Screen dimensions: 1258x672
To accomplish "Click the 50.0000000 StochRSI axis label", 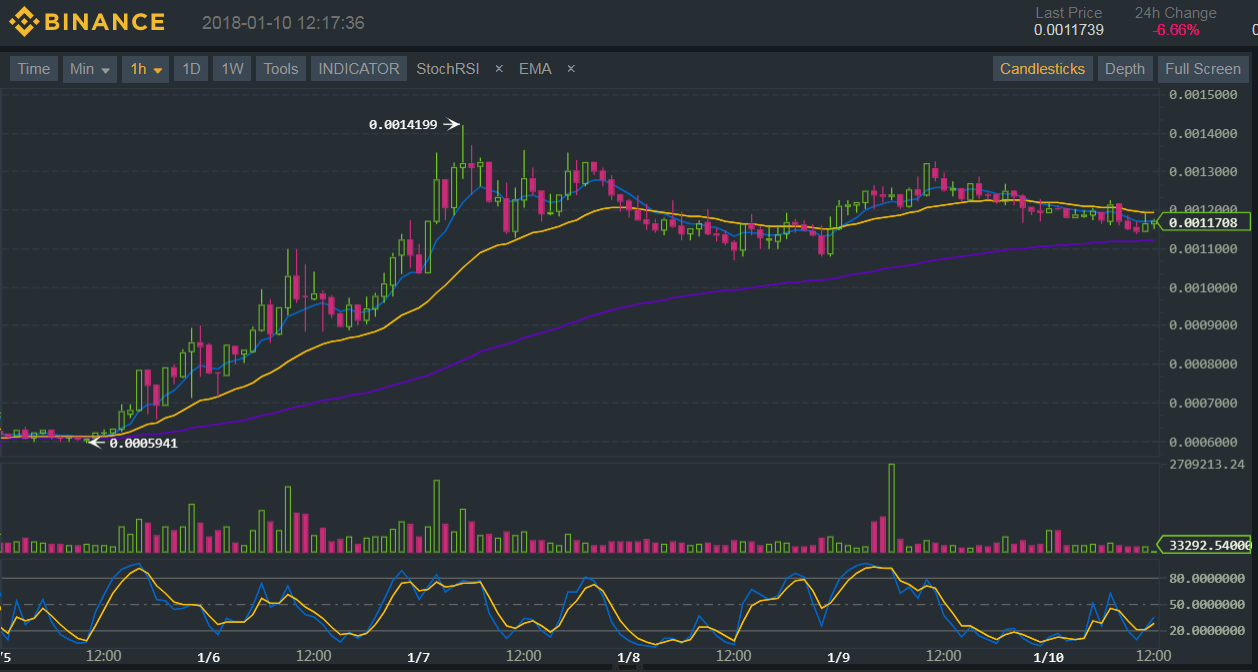I will tap(1207, 604).
